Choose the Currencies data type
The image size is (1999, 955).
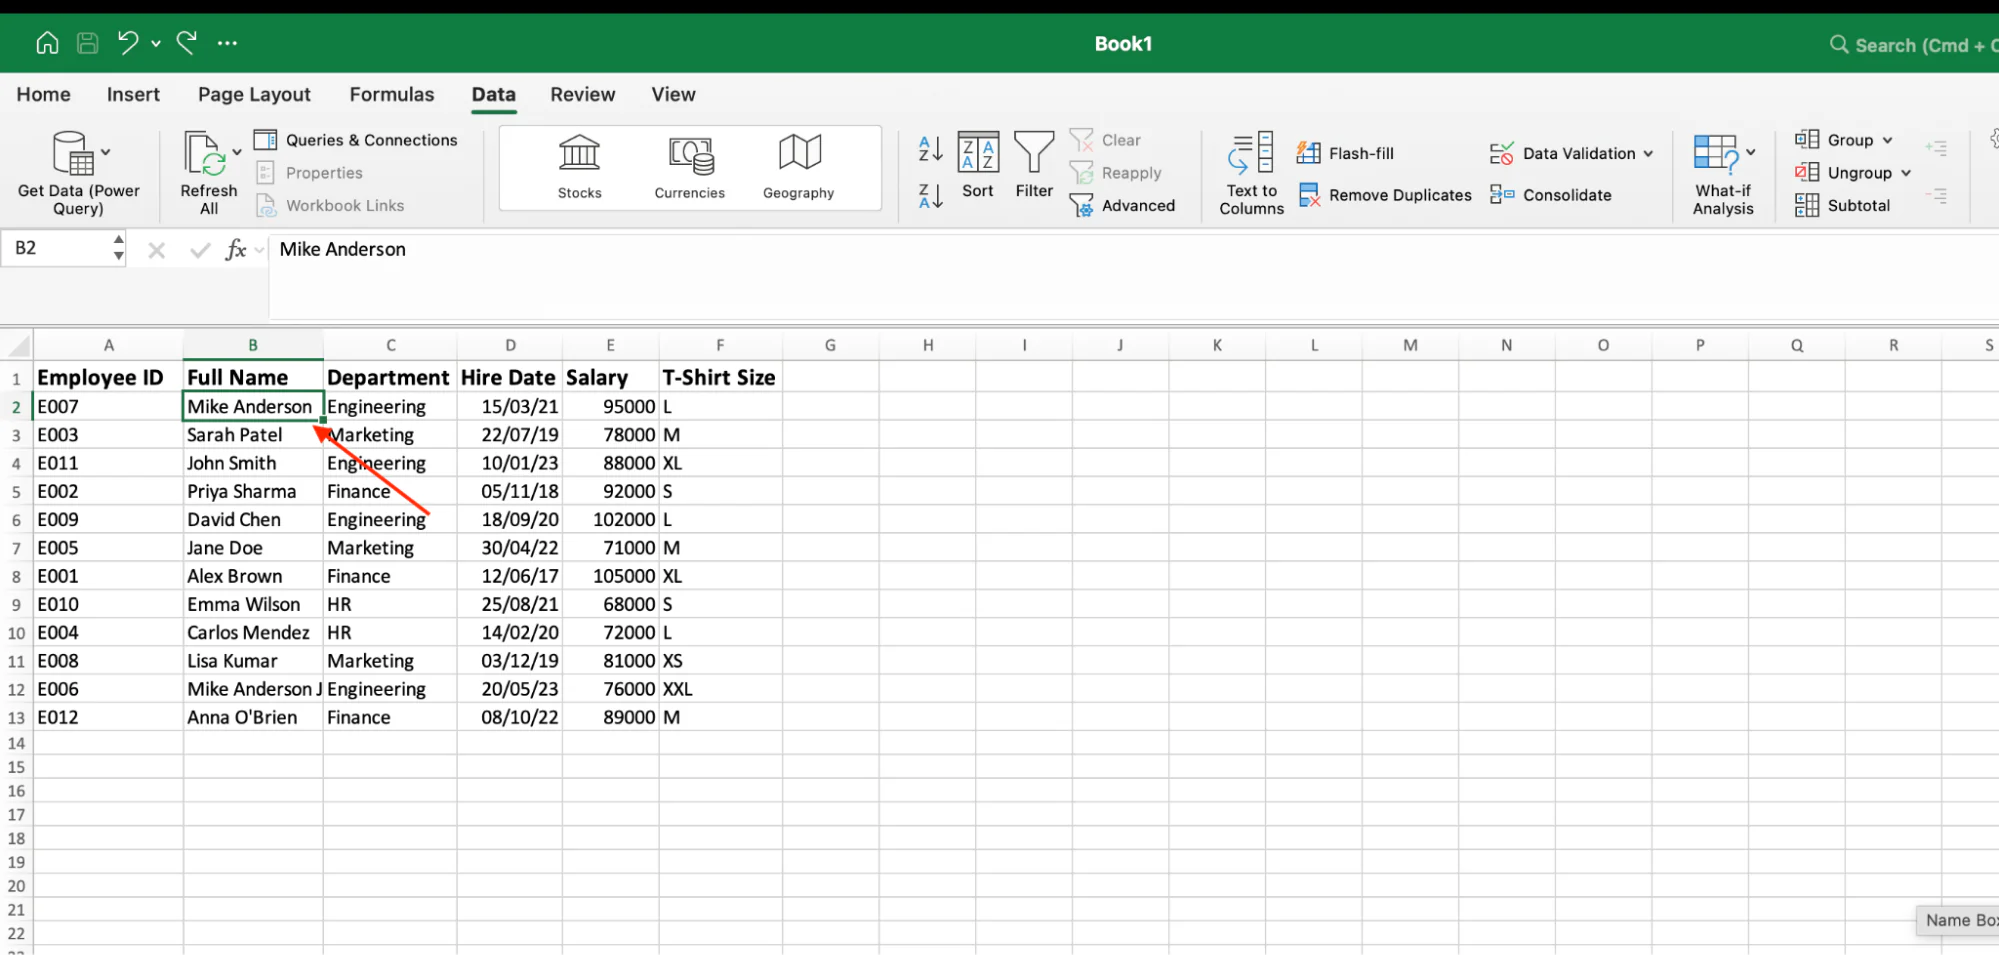pos(690,167)
